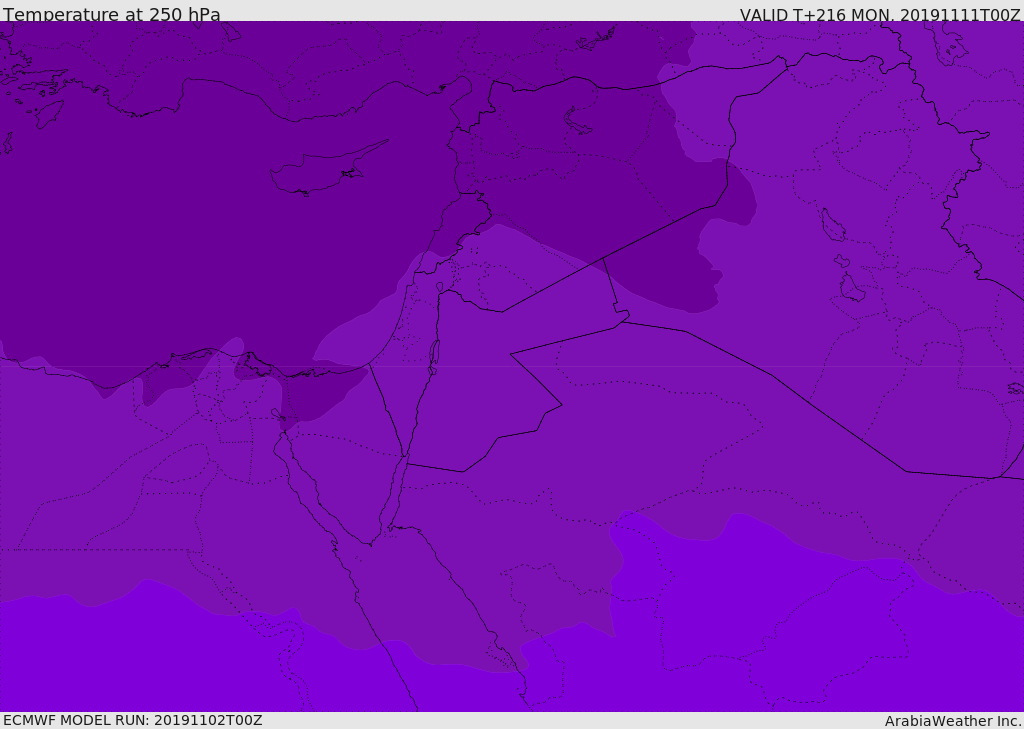The height and width of the screenshot is (729, 1024).
Task: Click the Sea of Galilee lake
Action: point(439,288)
